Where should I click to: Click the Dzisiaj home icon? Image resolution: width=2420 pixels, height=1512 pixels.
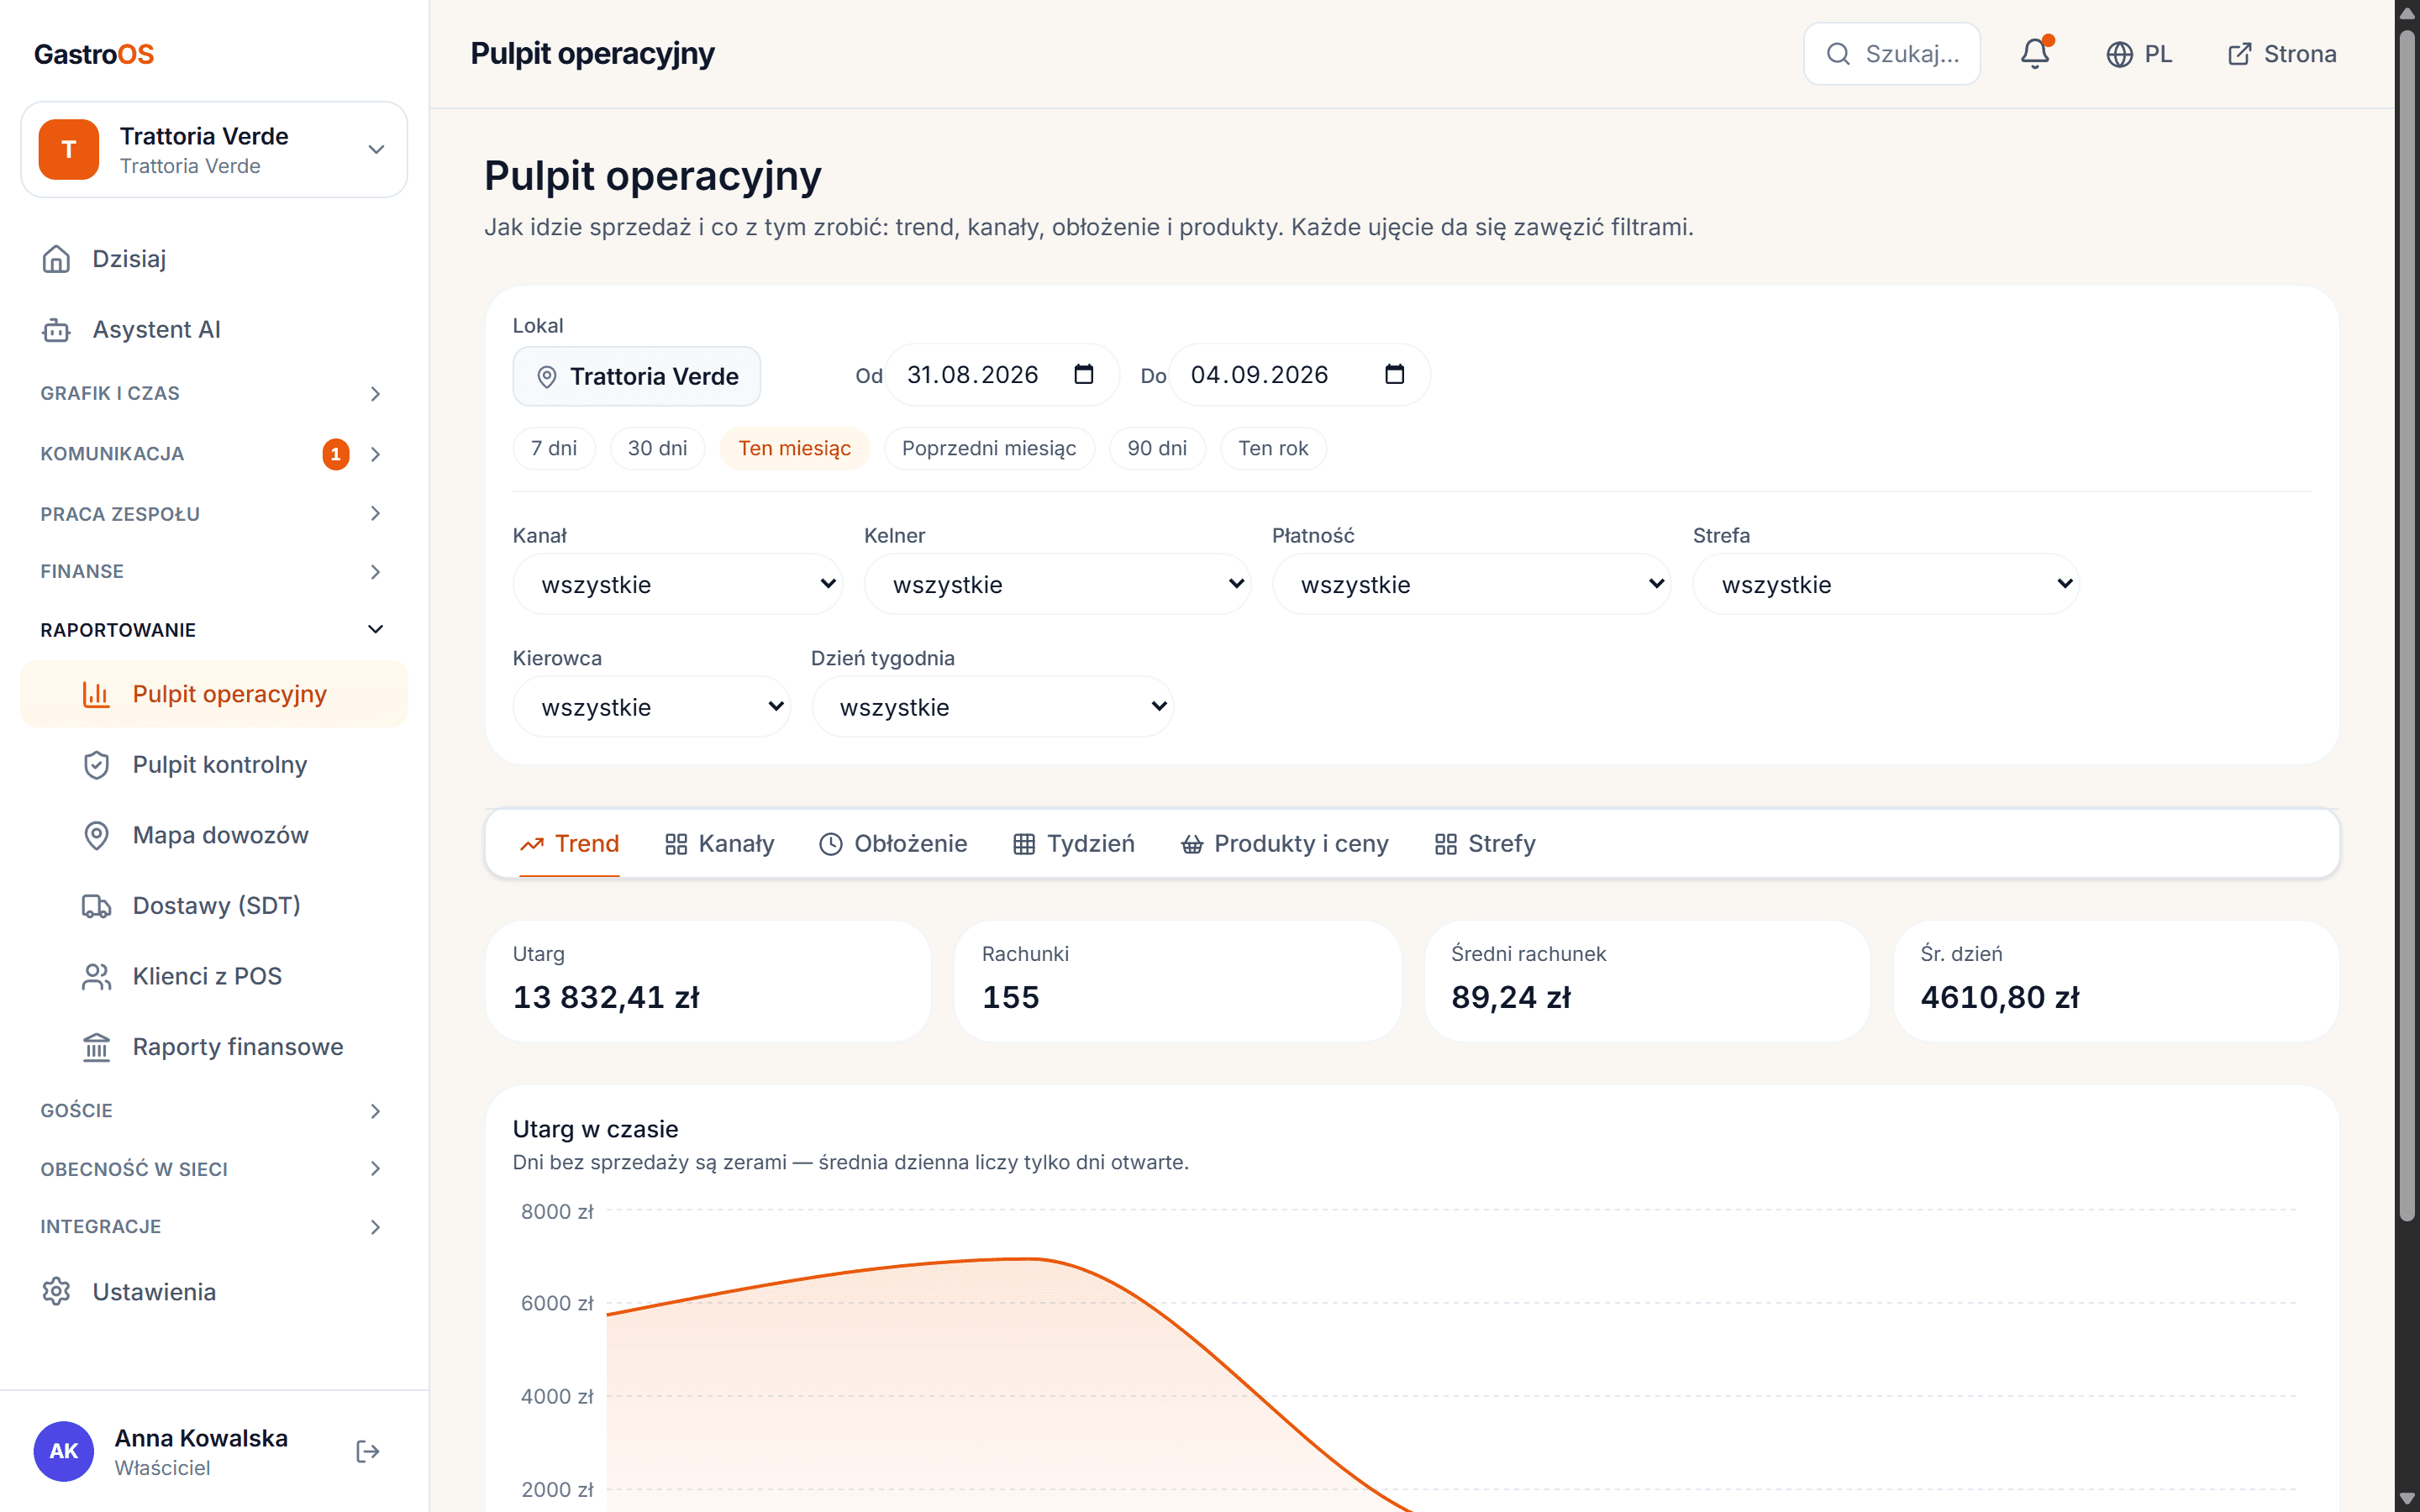click(x=56, y=259)
